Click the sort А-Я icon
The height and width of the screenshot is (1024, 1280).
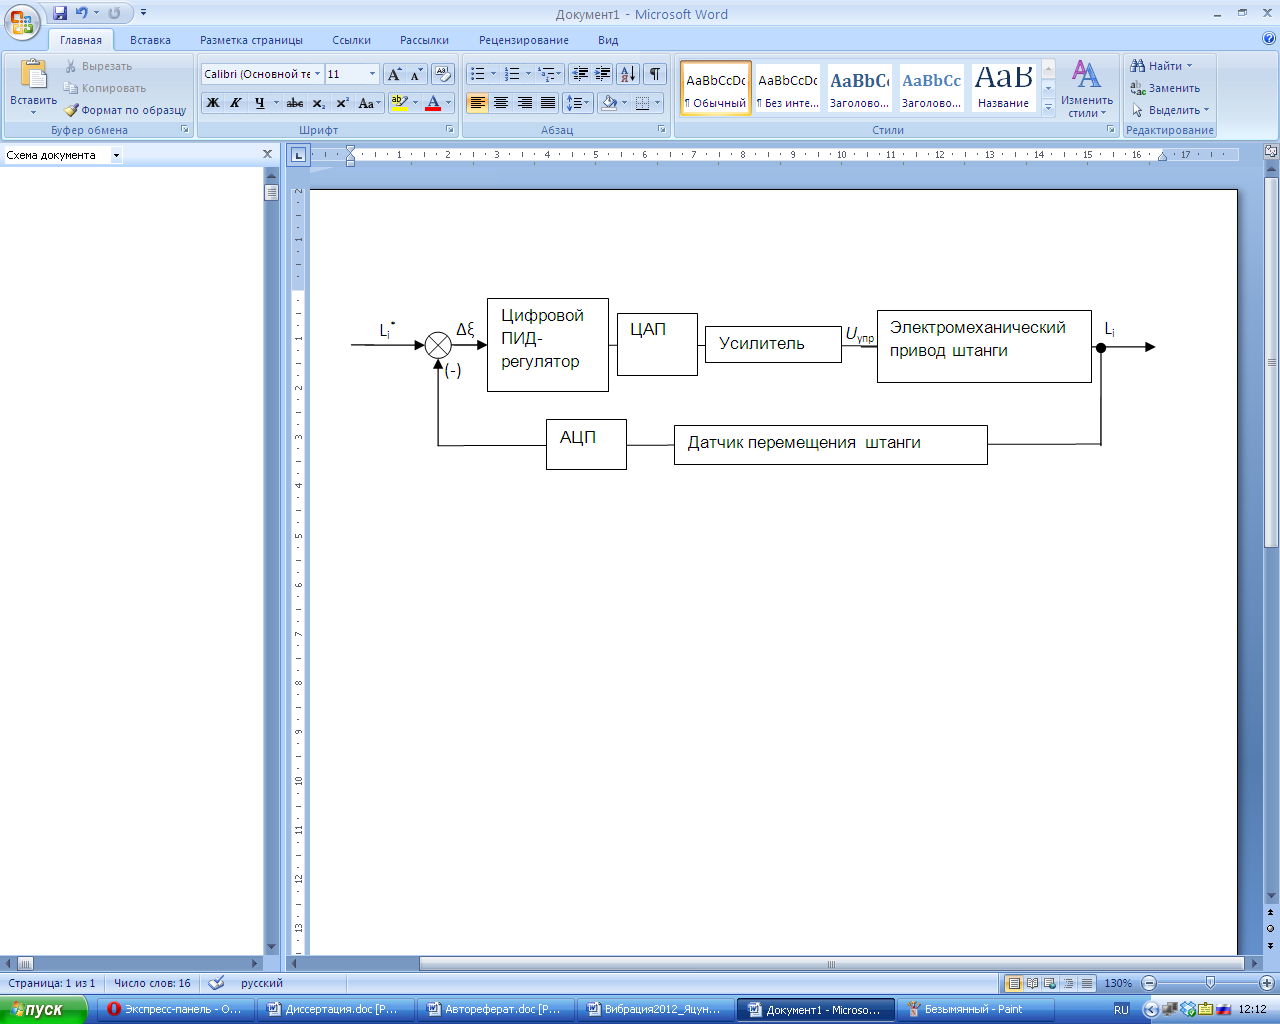pyautogui.click(x=628, y=74)
